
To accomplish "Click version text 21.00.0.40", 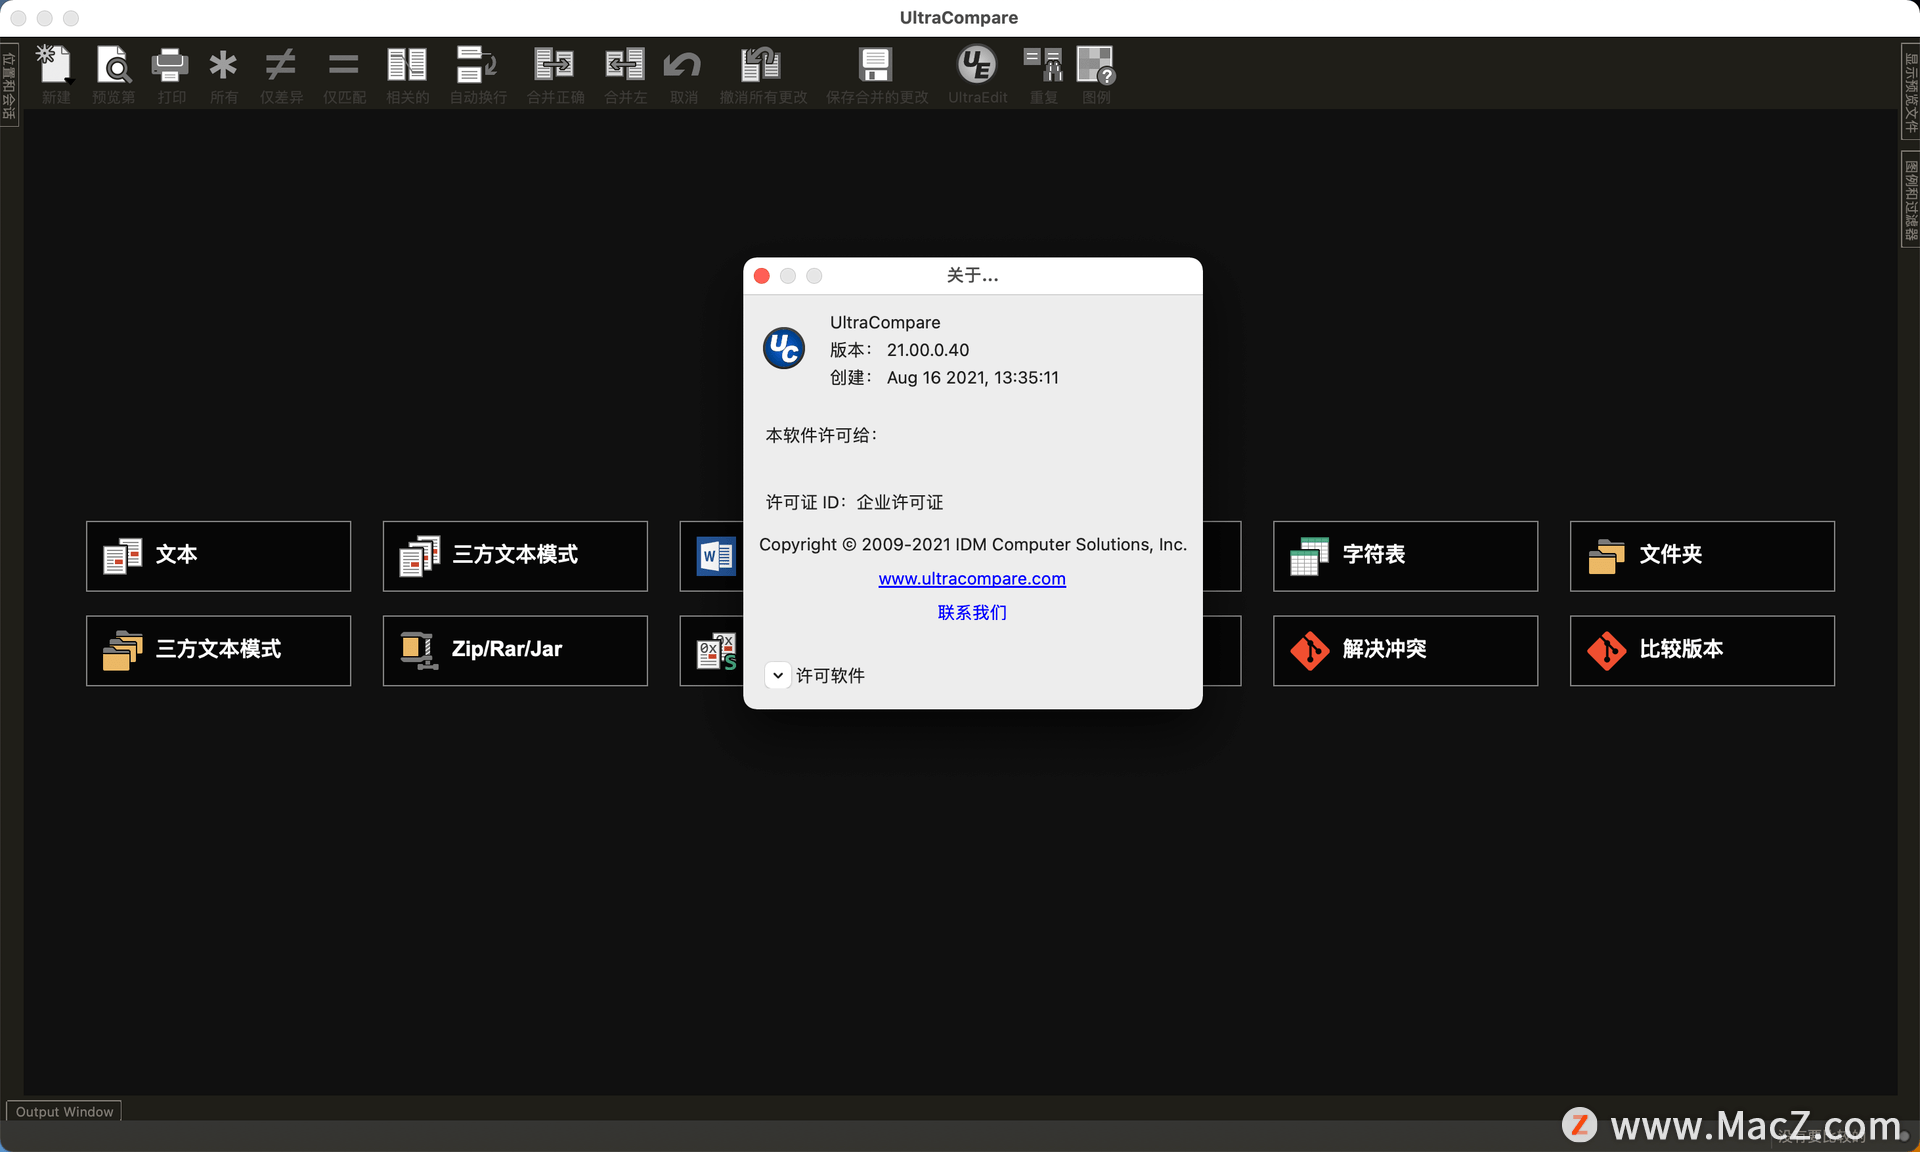I will point(928,350).
